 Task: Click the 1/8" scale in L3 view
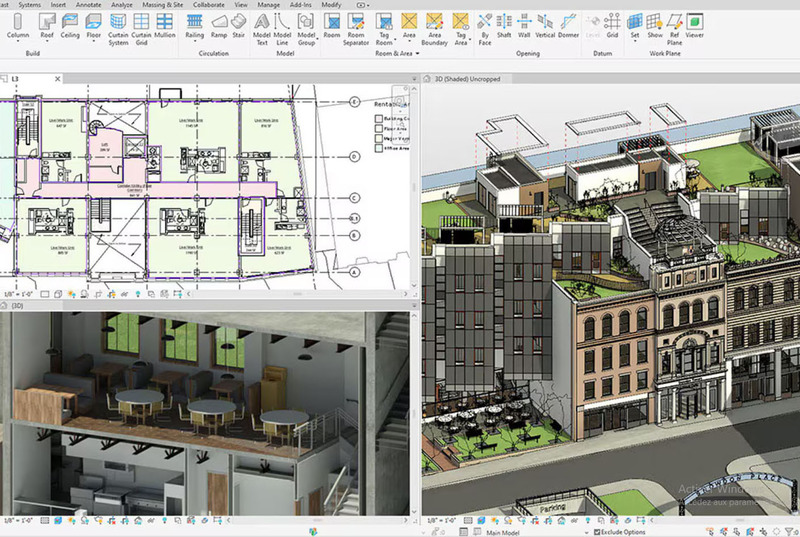coord(18,294)
